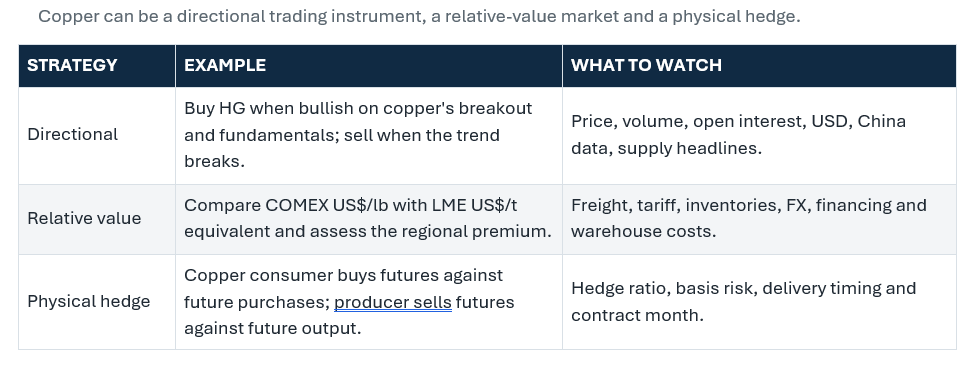
Task: Click the text 'against future output'
Action: pos(272,329)
